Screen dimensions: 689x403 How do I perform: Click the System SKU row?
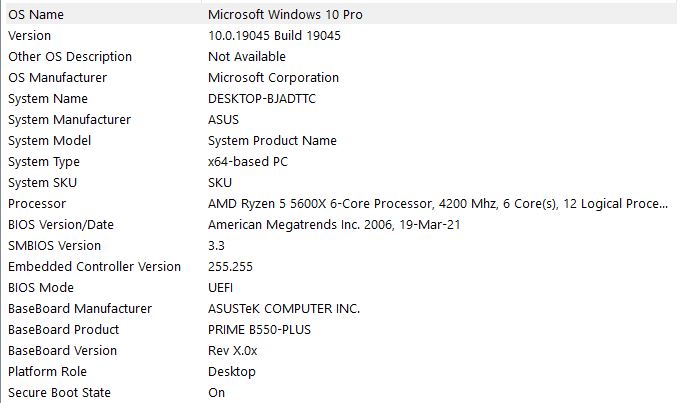pos(42,182)
